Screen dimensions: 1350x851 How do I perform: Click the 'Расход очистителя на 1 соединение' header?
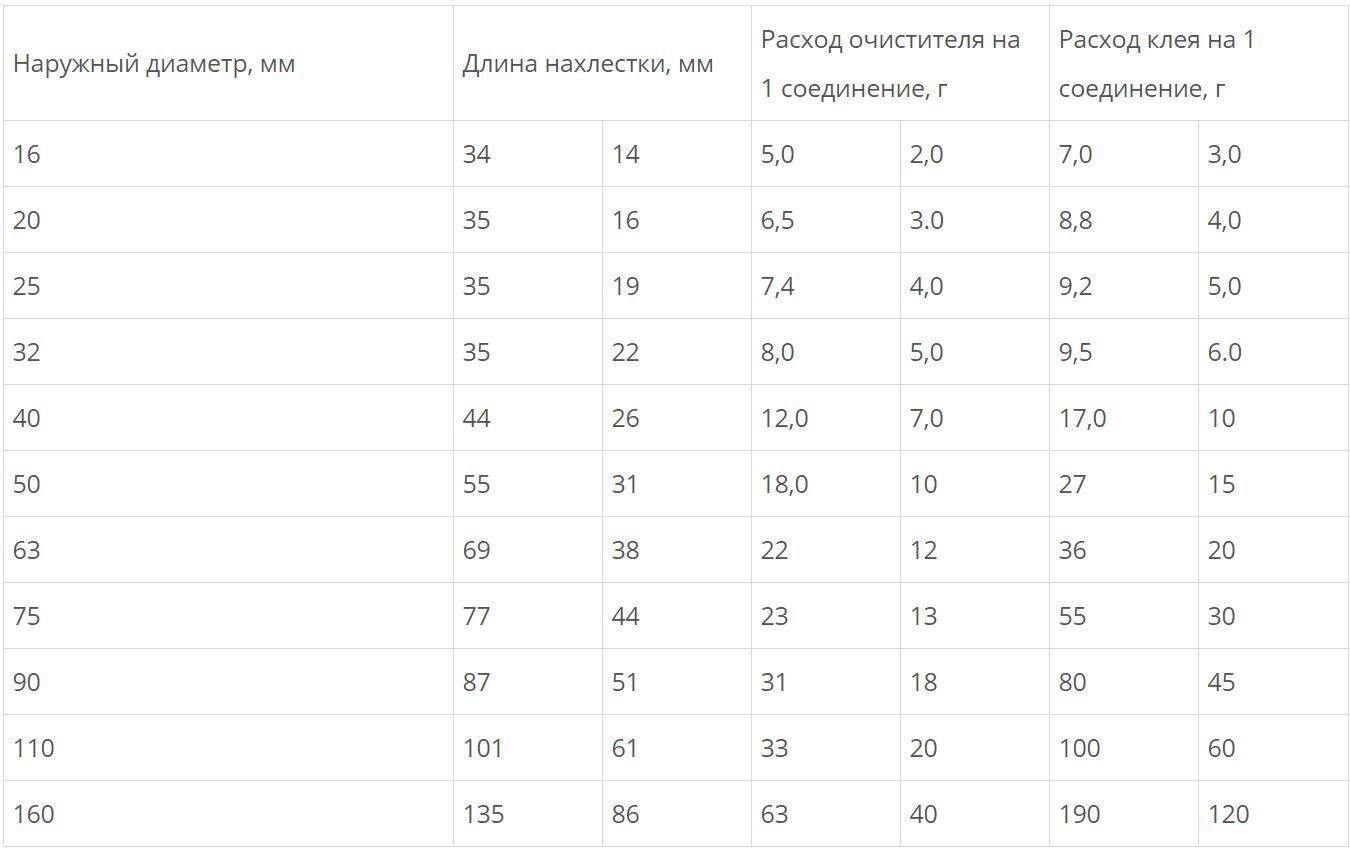889,64
